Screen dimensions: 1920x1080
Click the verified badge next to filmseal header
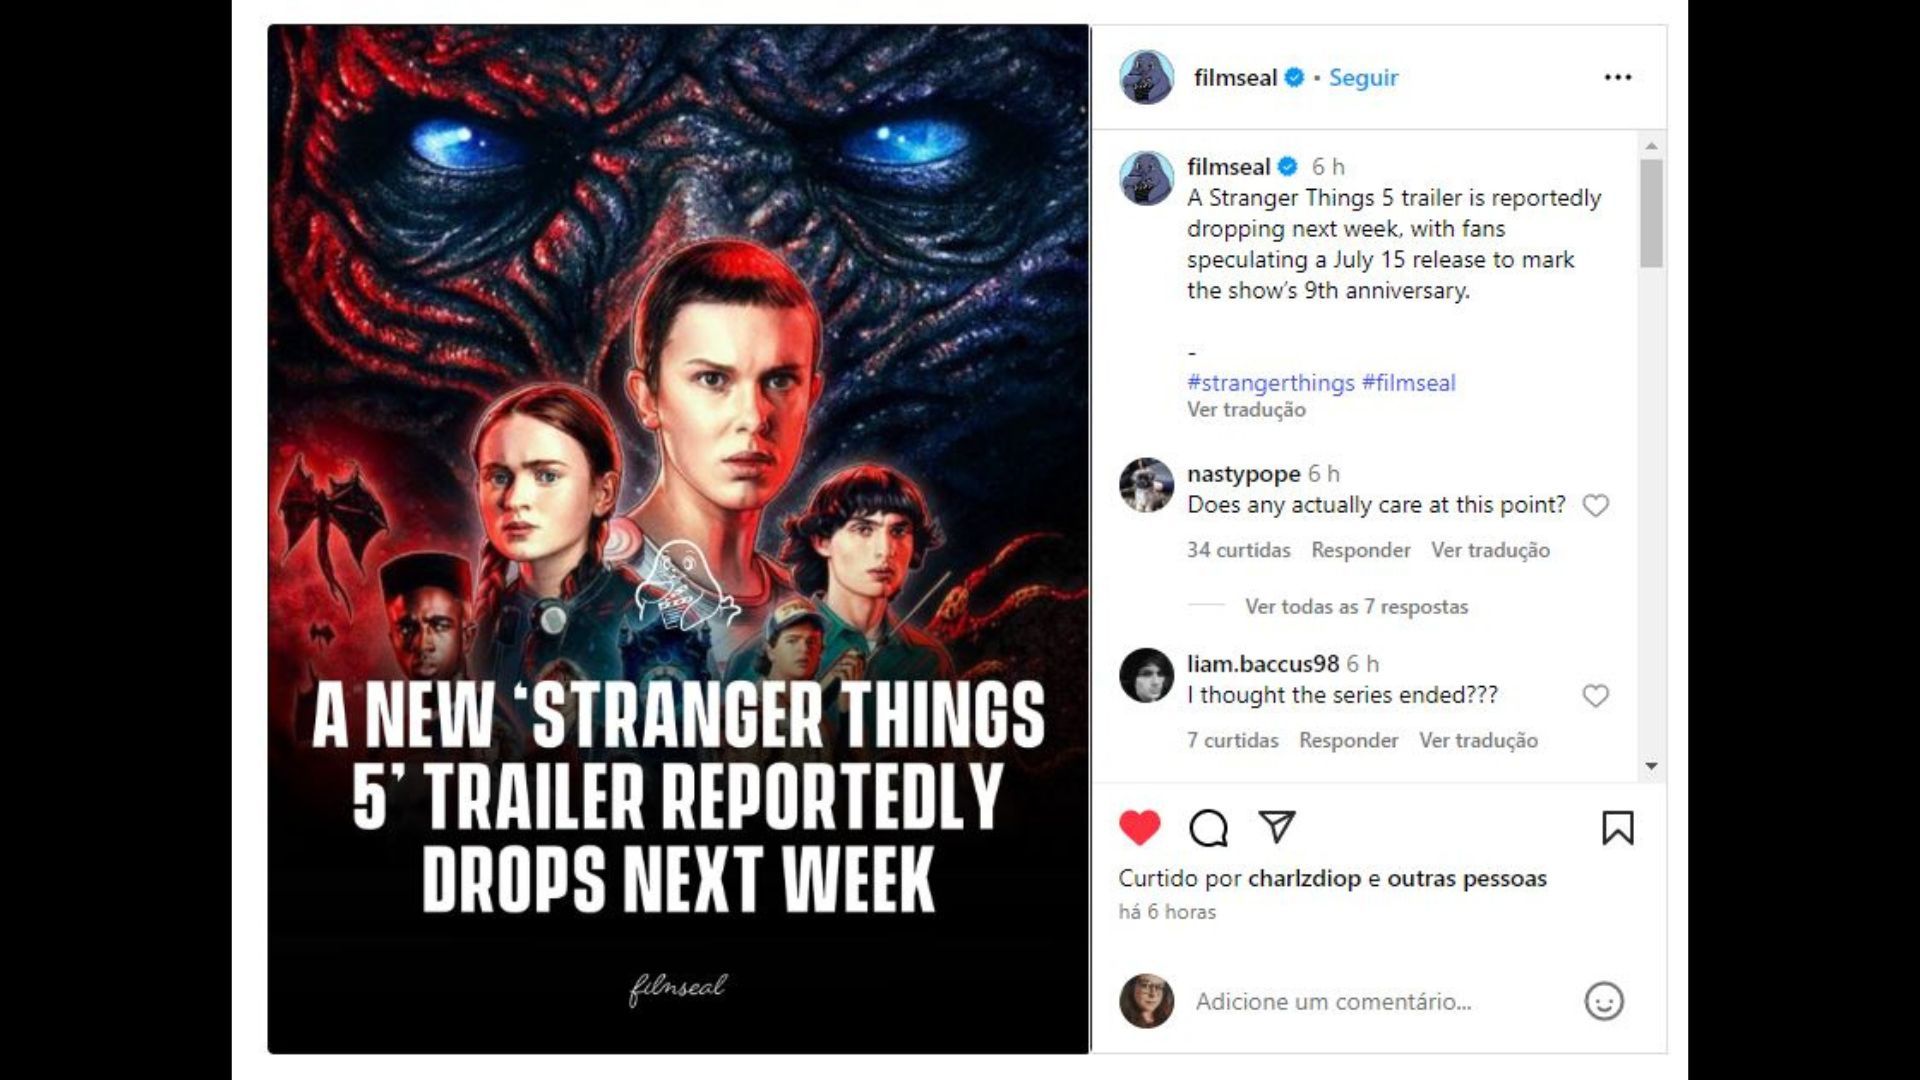coord(1294,77)
